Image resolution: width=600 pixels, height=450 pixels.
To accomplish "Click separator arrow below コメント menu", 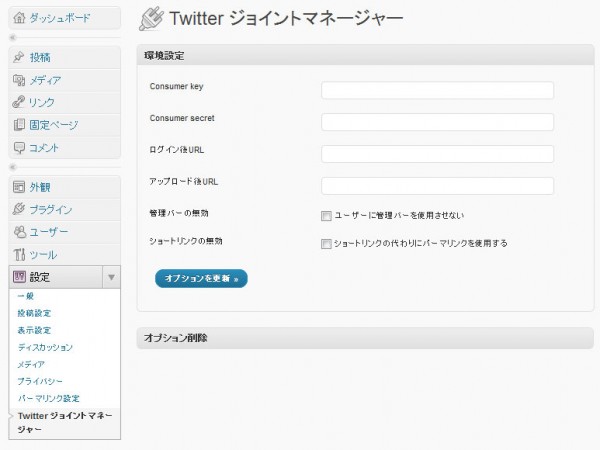I will click(x=13, y=167).
